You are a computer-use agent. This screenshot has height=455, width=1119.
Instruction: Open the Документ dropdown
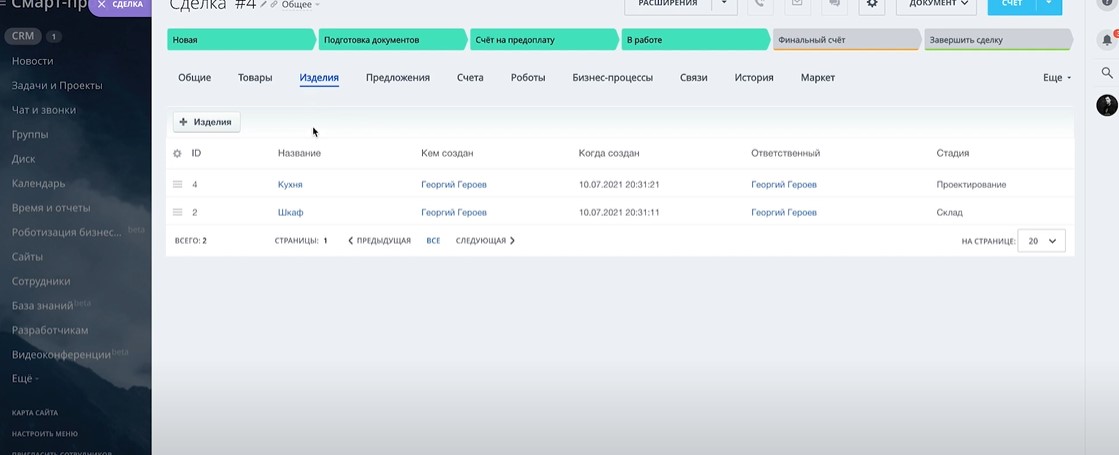pyautogui.click(x=936, y=4)
